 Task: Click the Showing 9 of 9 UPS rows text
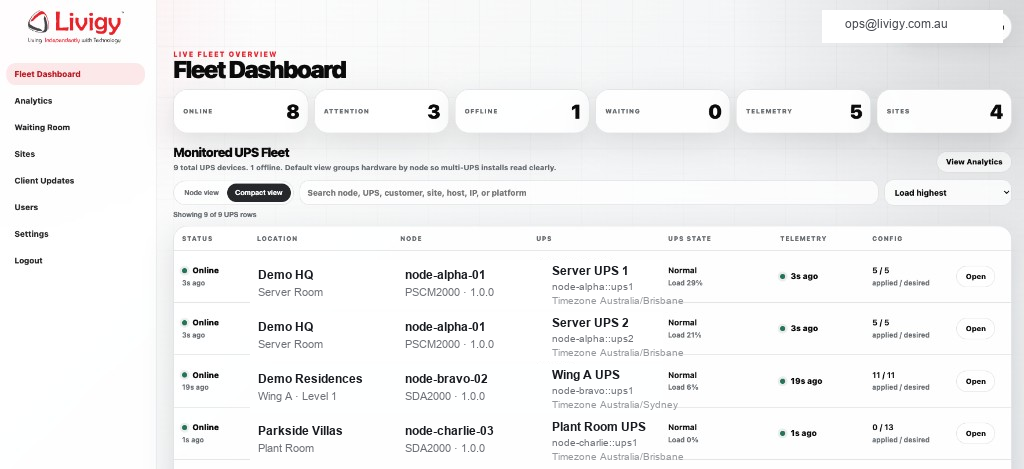coord(215,214)
